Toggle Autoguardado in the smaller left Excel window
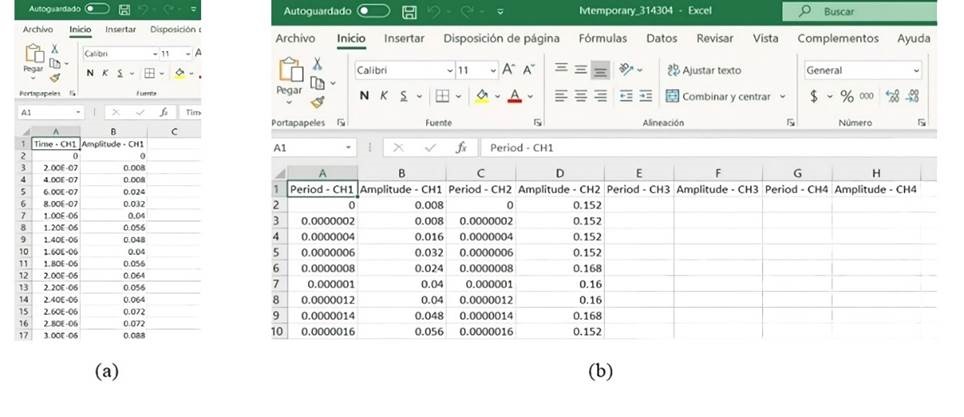The image size is (964, 417). [97, 8]
